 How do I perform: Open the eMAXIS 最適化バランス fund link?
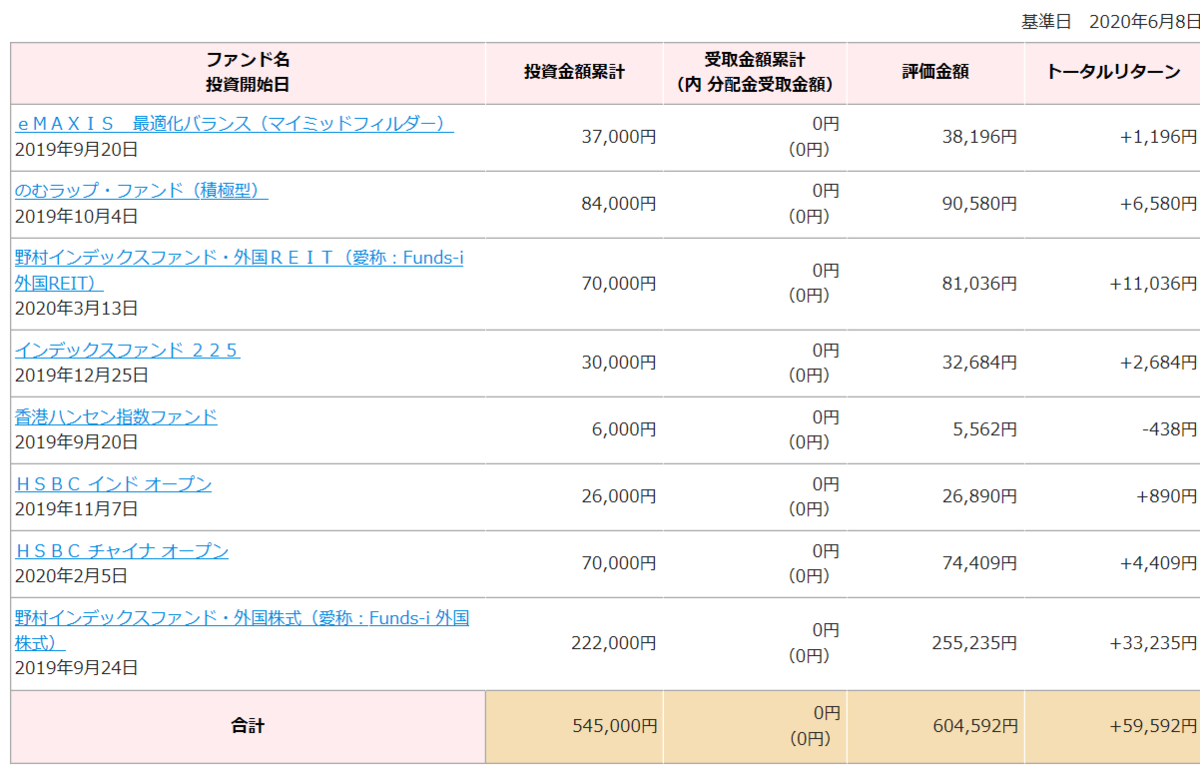[x=230, y=124]
